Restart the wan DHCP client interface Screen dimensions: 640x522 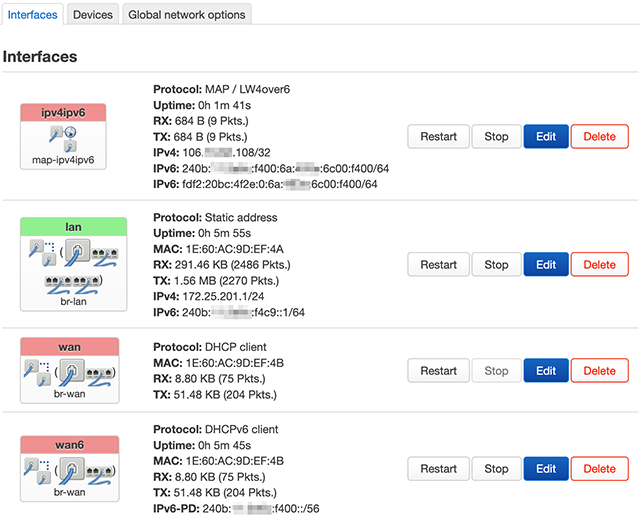click(x=438, y=371)
